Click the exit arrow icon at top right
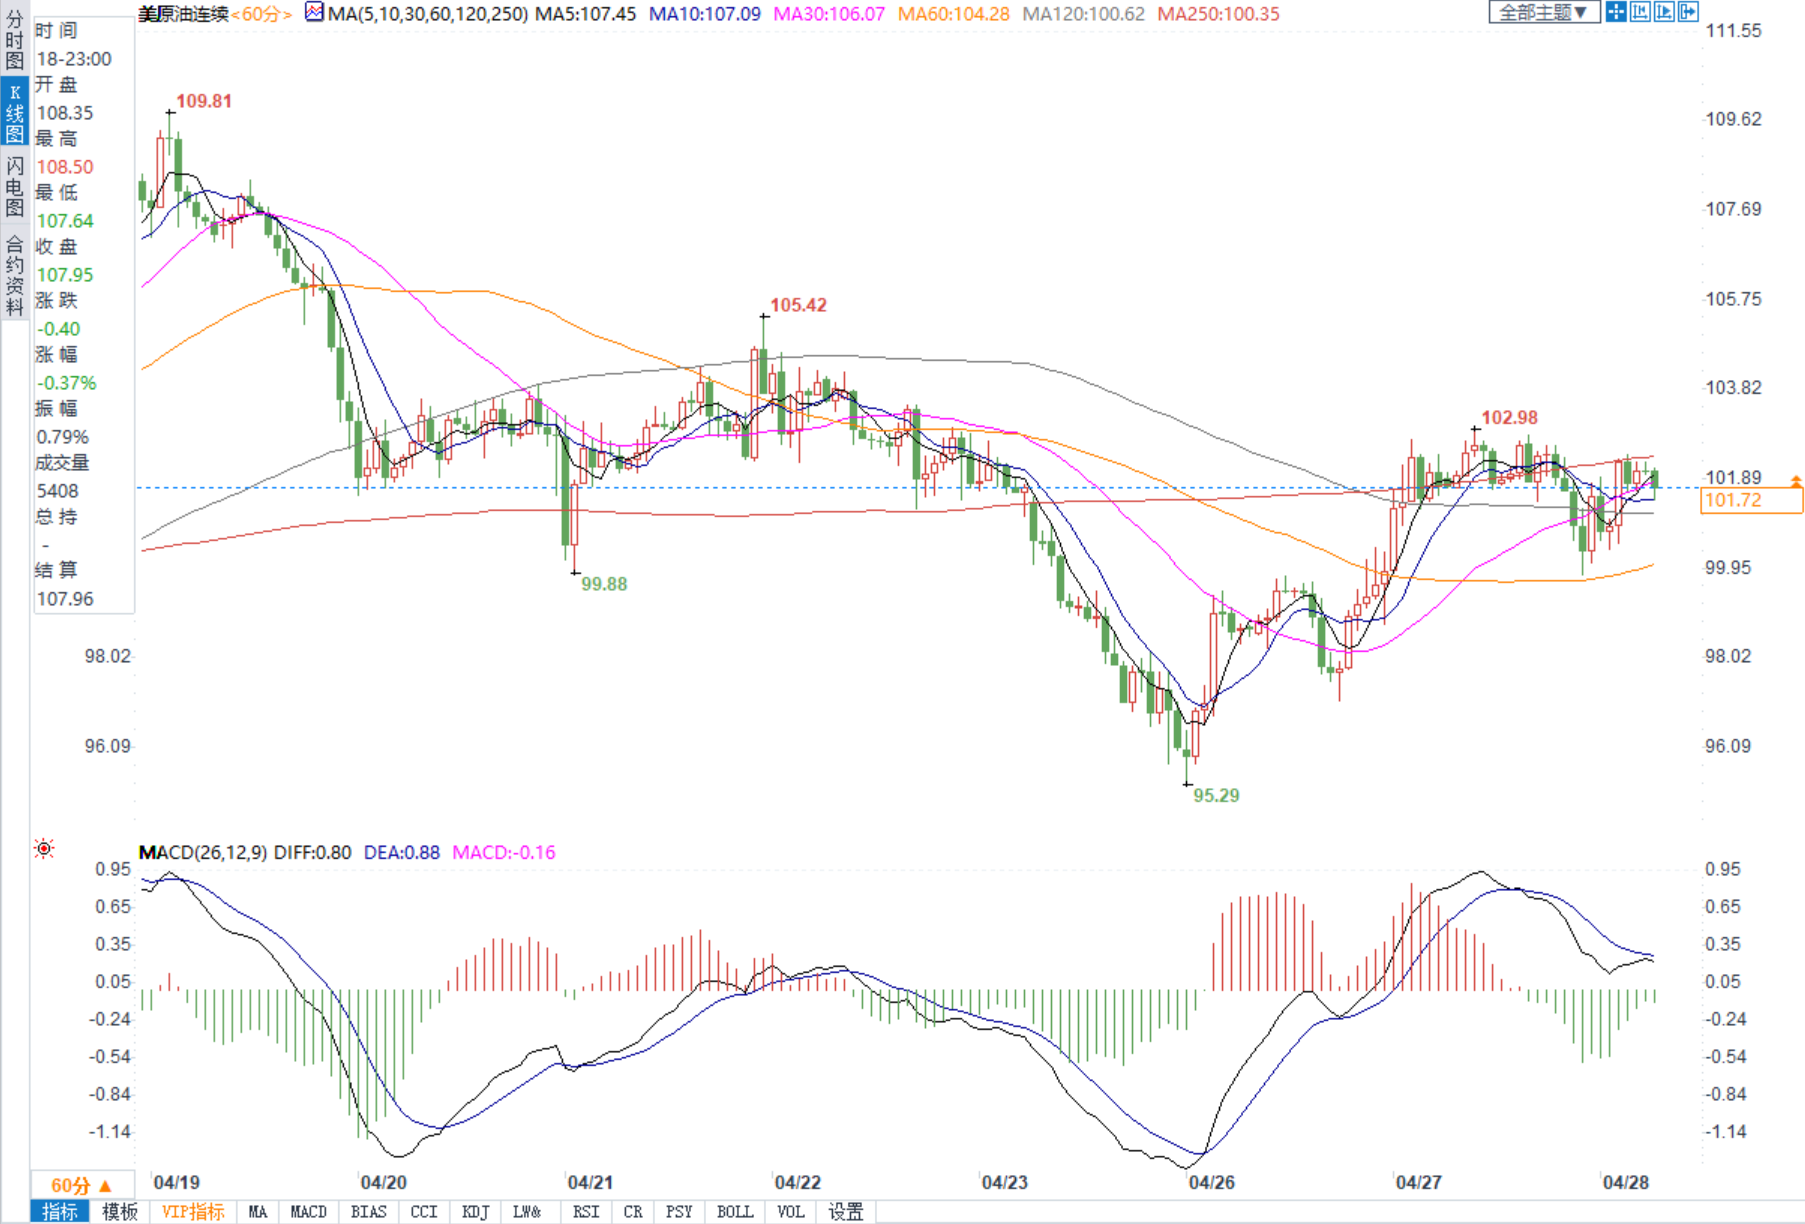The image size is (1805, 1224). click(x=1688, y=12)
